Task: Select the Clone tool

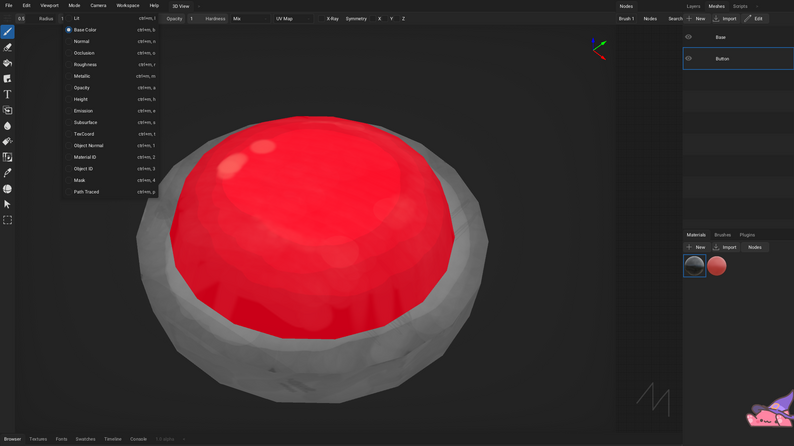Action: (8, 110)
